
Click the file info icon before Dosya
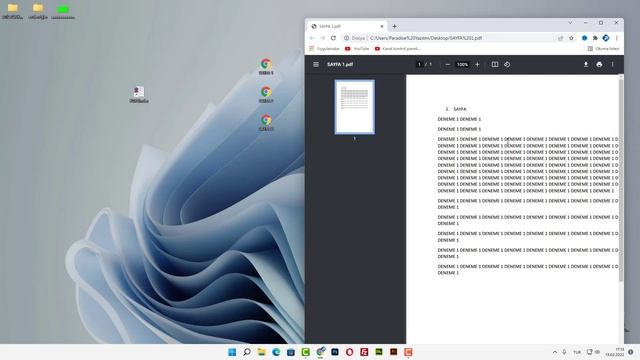346,38
